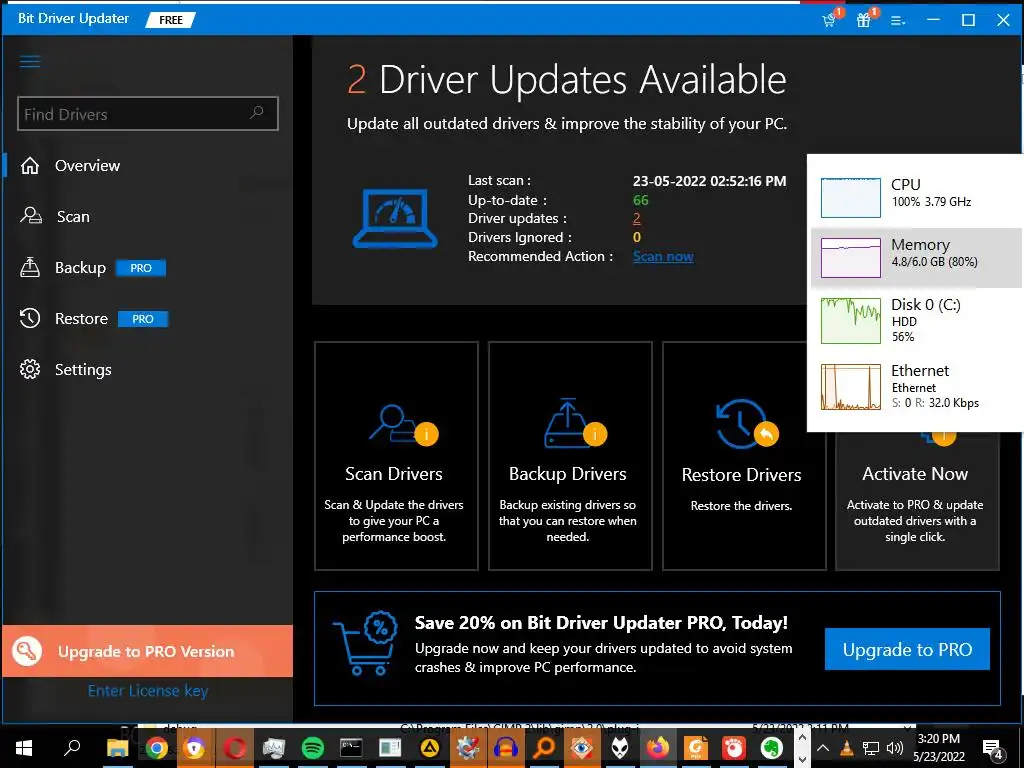
Task: Click the Backup drive icon in the sidebar
Action: pos(29,267)
